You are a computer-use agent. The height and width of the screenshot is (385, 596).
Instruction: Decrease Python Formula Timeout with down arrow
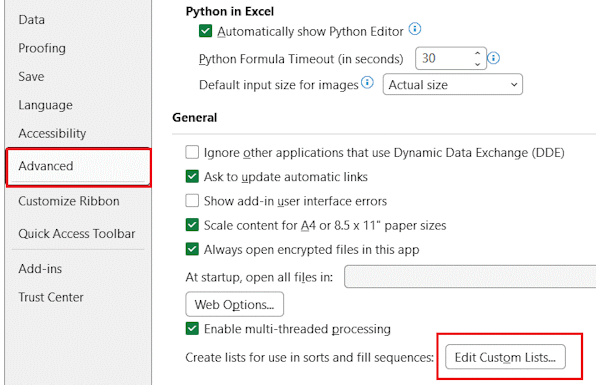[x=477, y=64]
